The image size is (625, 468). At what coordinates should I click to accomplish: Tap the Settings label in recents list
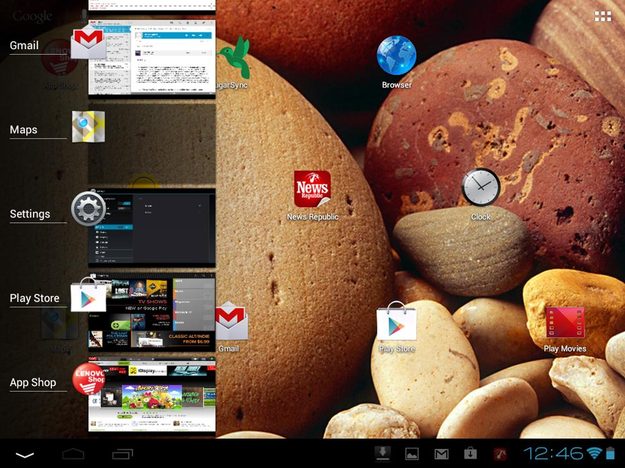(x=30, y=214)
